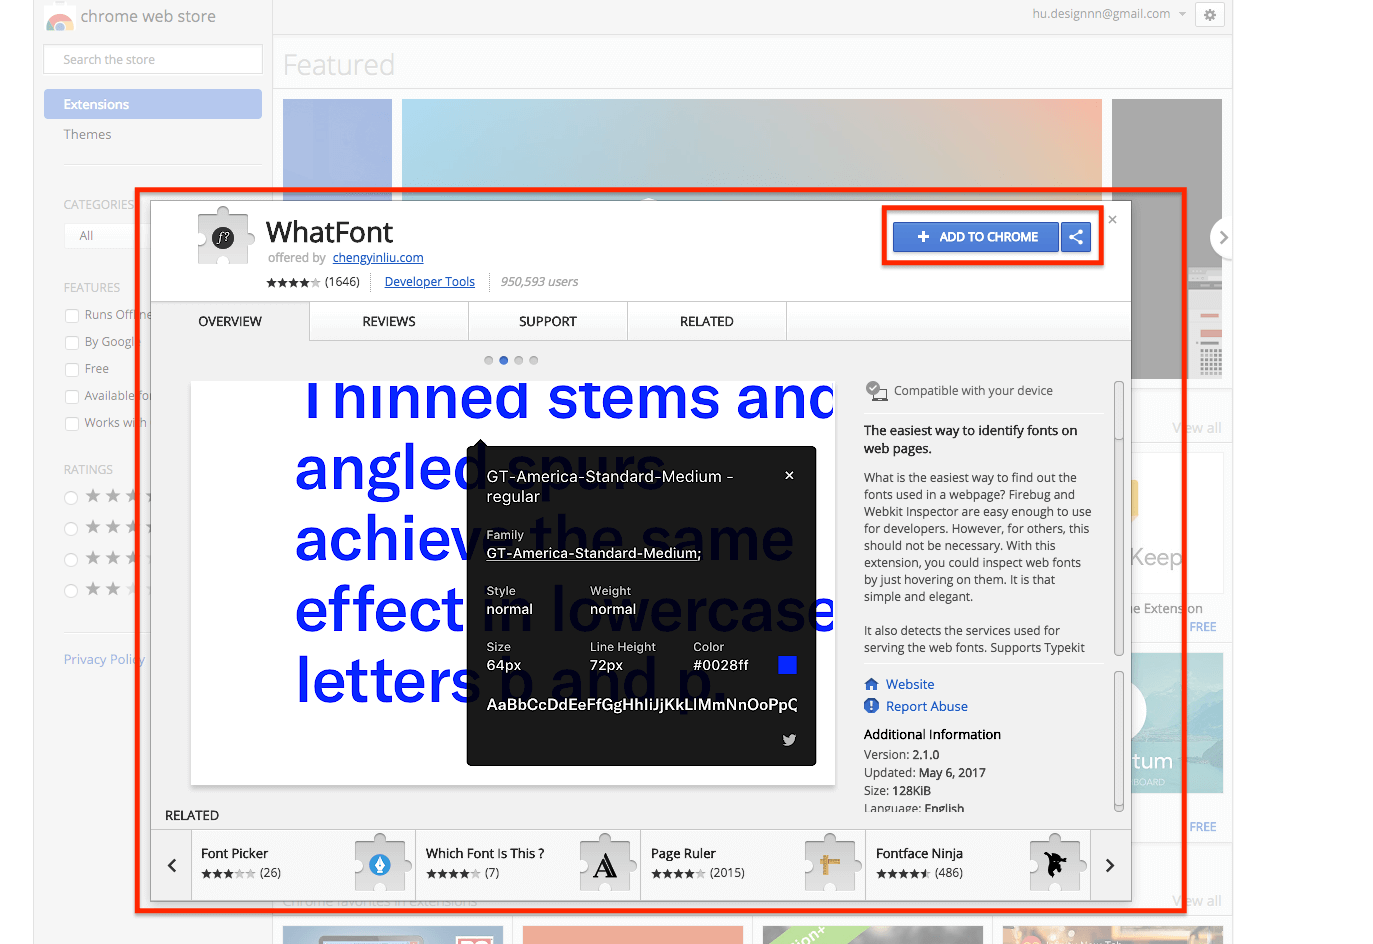
Task: Toggle the Free feature checkbox
Action: click(72, 369)
